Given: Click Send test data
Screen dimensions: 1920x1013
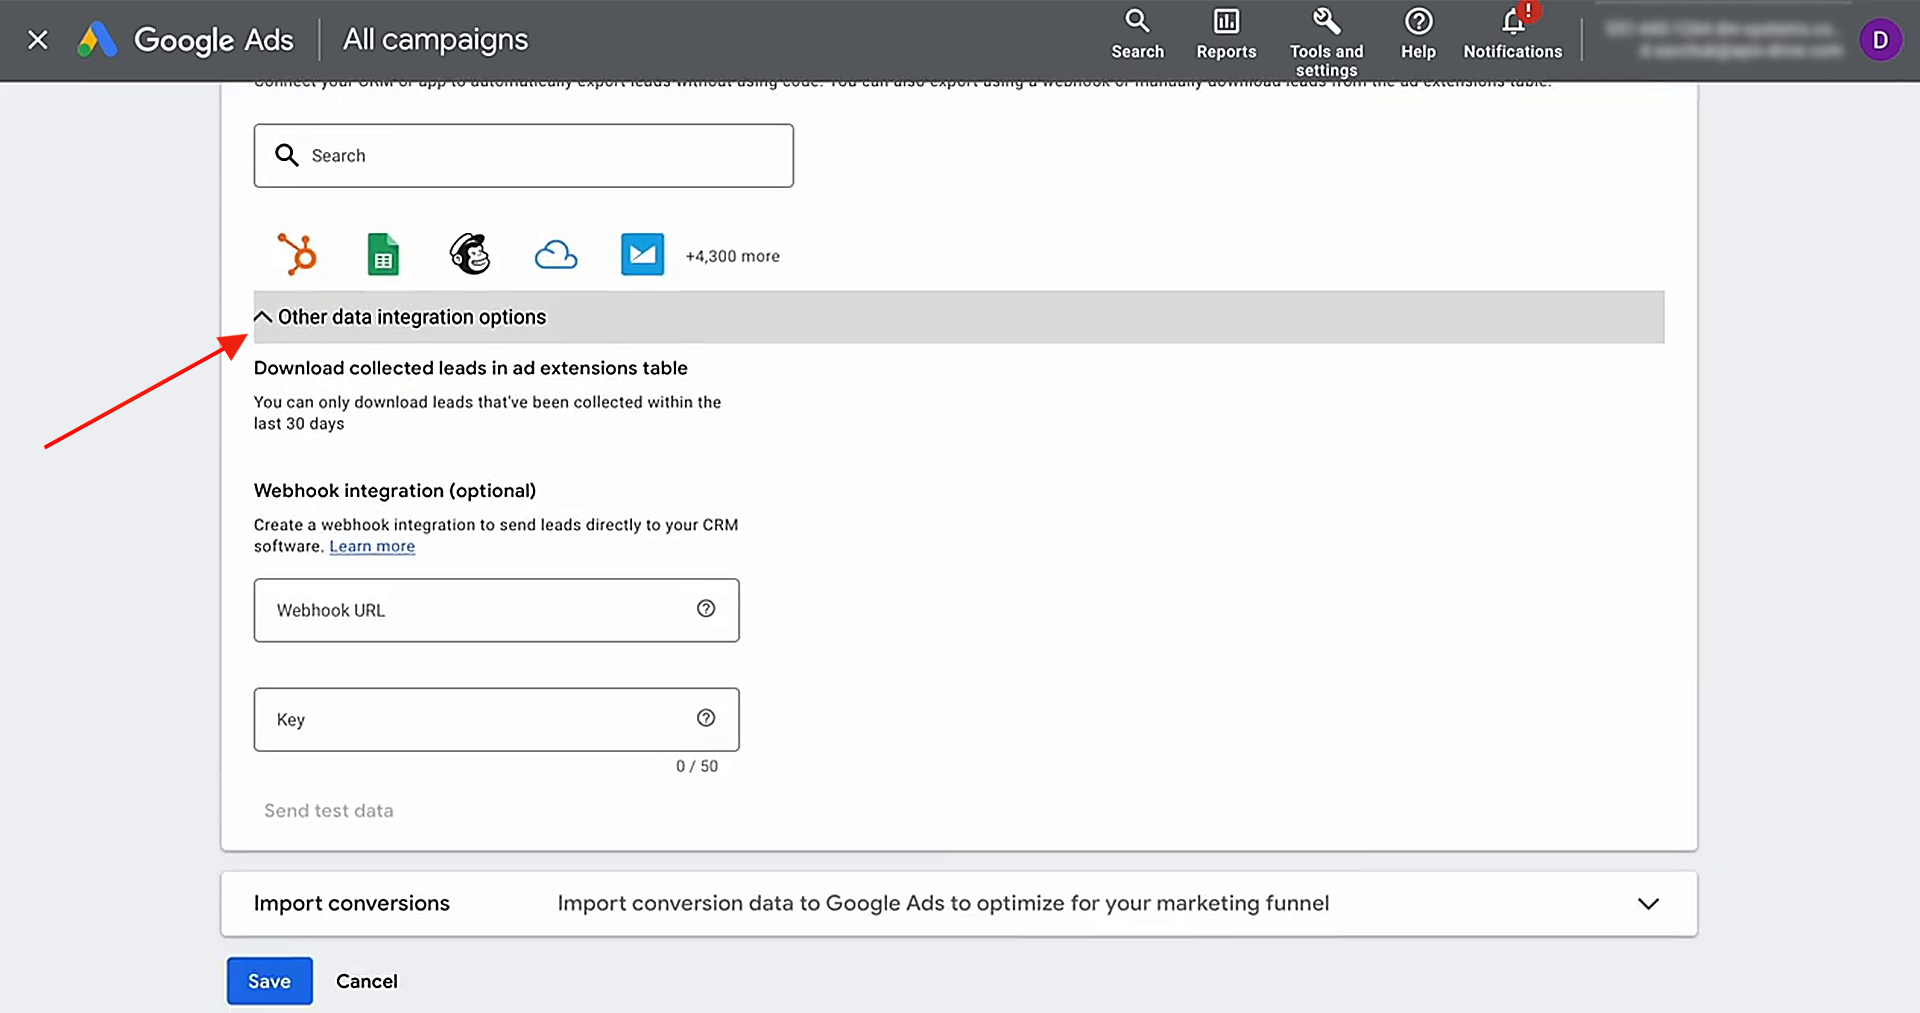Looking at the screenshot, I should (x=329, y=811).
